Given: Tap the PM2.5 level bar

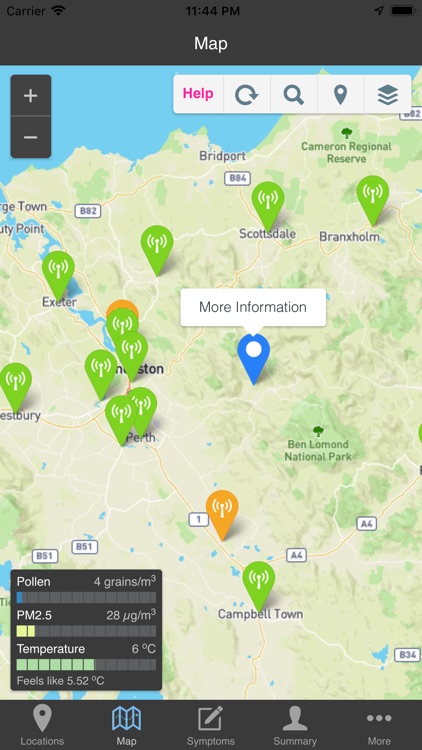Looking at the screenshot, I should [86, 631].
